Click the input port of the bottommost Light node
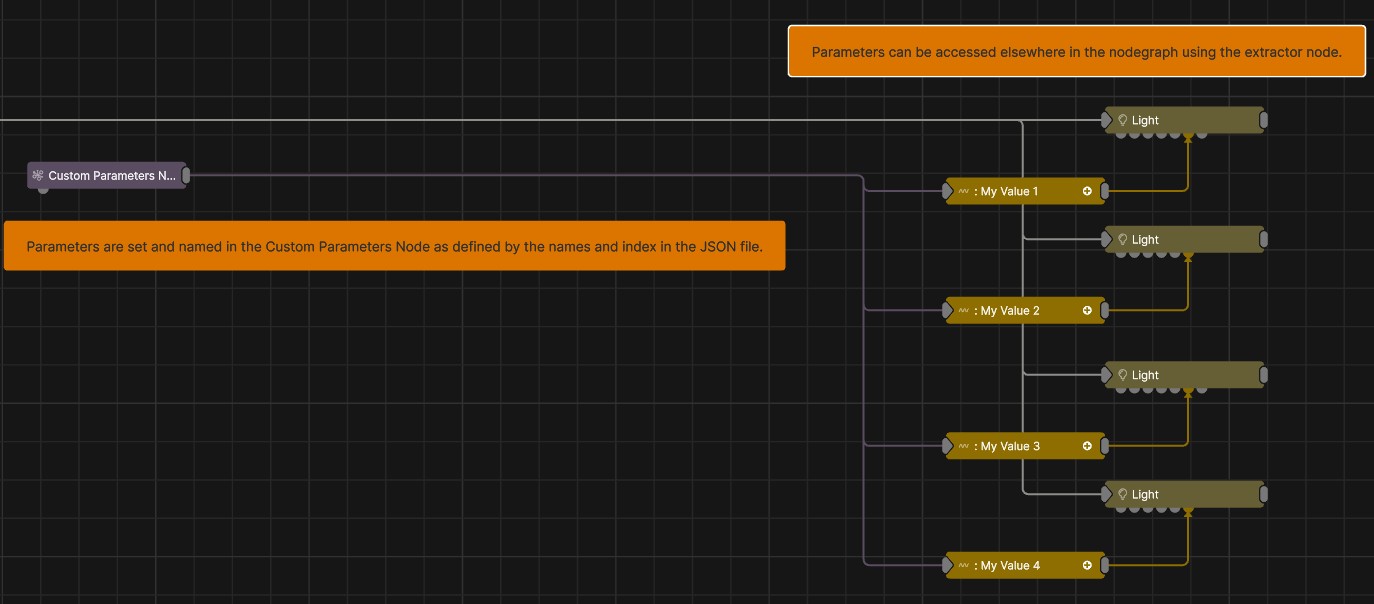Viewport: 1374px width, 604px height. pyautogui.click(x=1106, y=494)
